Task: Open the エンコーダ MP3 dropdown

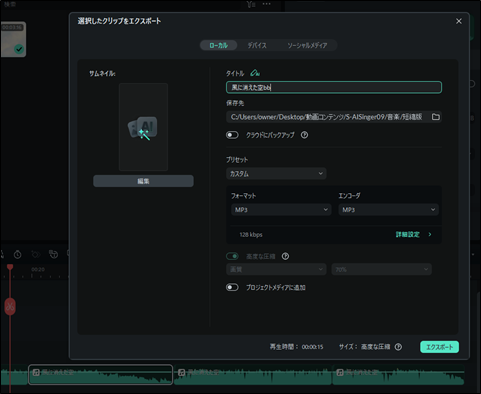Action: coord(388,210)
